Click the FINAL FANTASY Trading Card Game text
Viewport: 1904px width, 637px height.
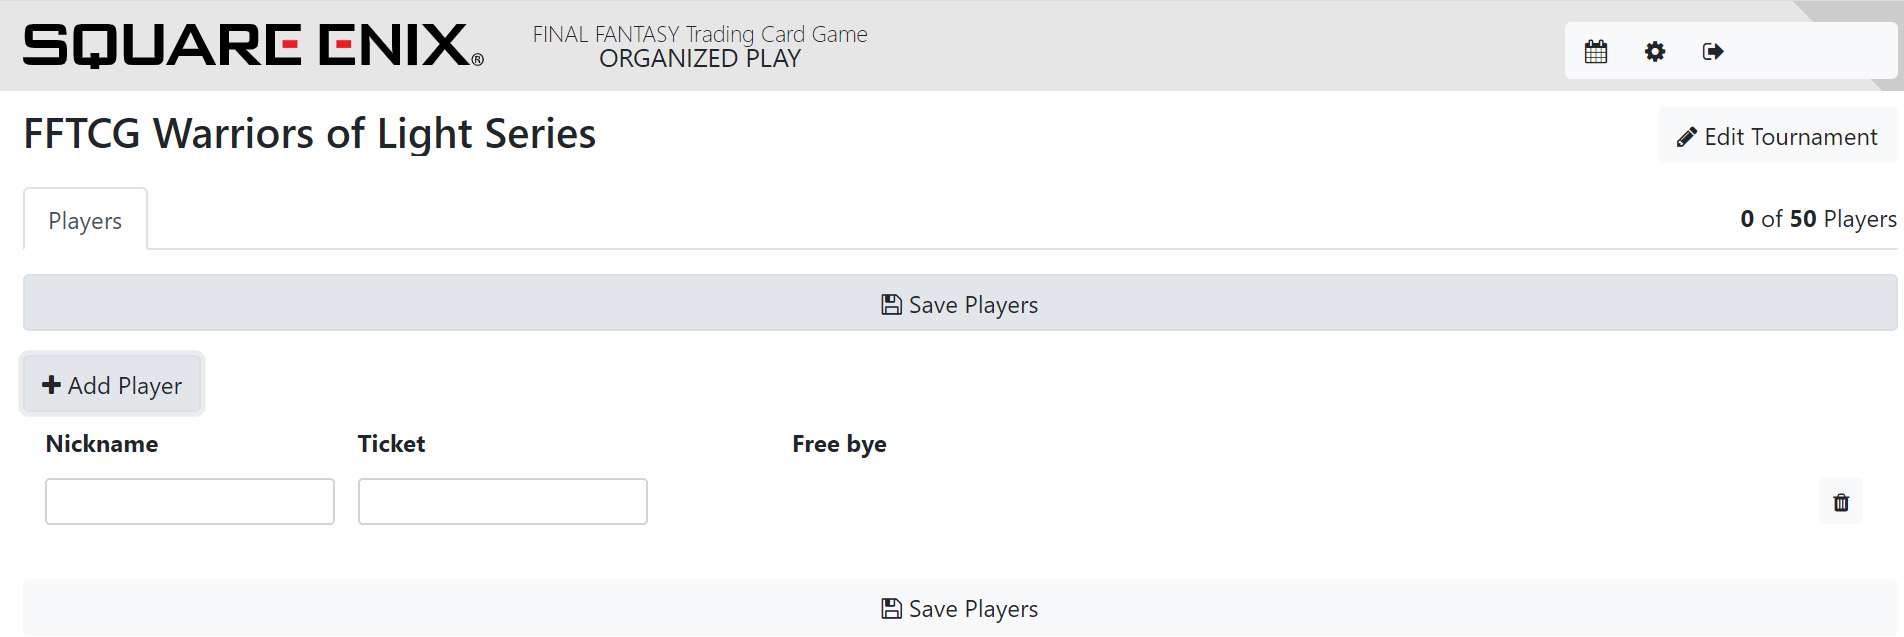pos(700,34)
